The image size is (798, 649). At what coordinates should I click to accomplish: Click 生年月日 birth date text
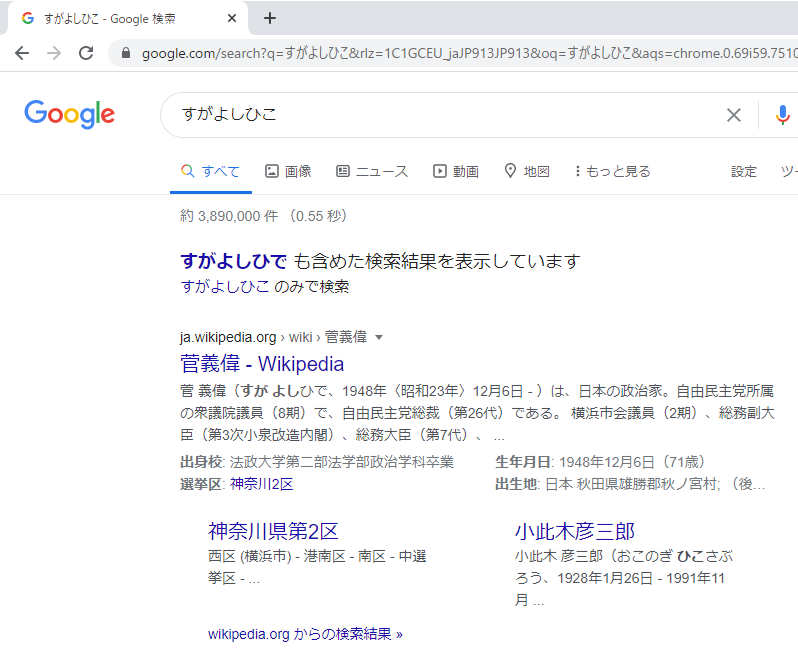tap(600, 462)
